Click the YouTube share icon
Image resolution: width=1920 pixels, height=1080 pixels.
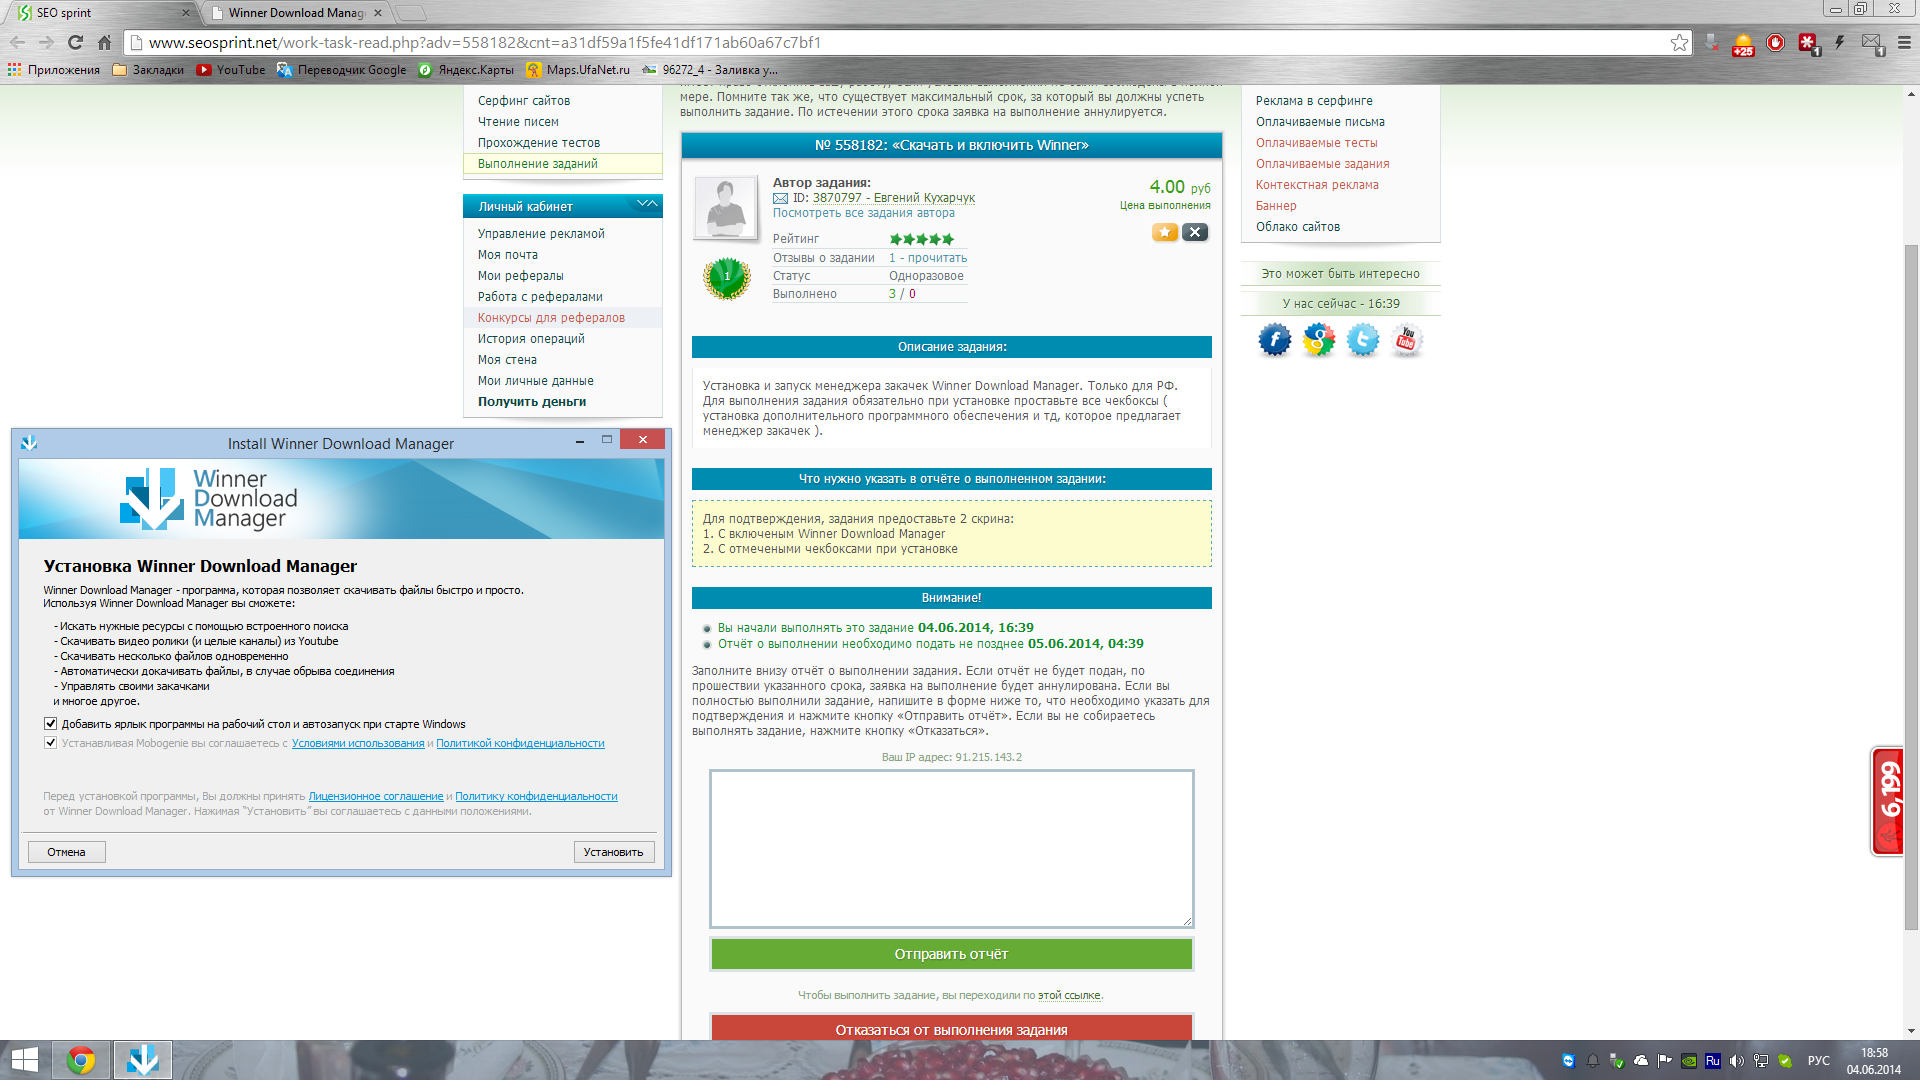click(1406, 340)
